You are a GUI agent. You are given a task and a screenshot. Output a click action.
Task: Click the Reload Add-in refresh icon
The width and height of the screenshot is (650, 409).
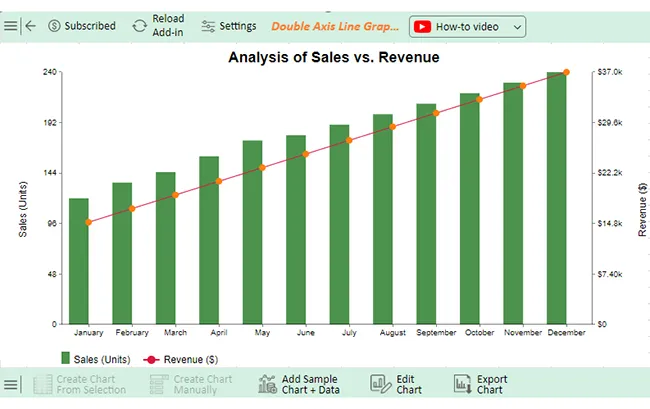pos(140,26)
